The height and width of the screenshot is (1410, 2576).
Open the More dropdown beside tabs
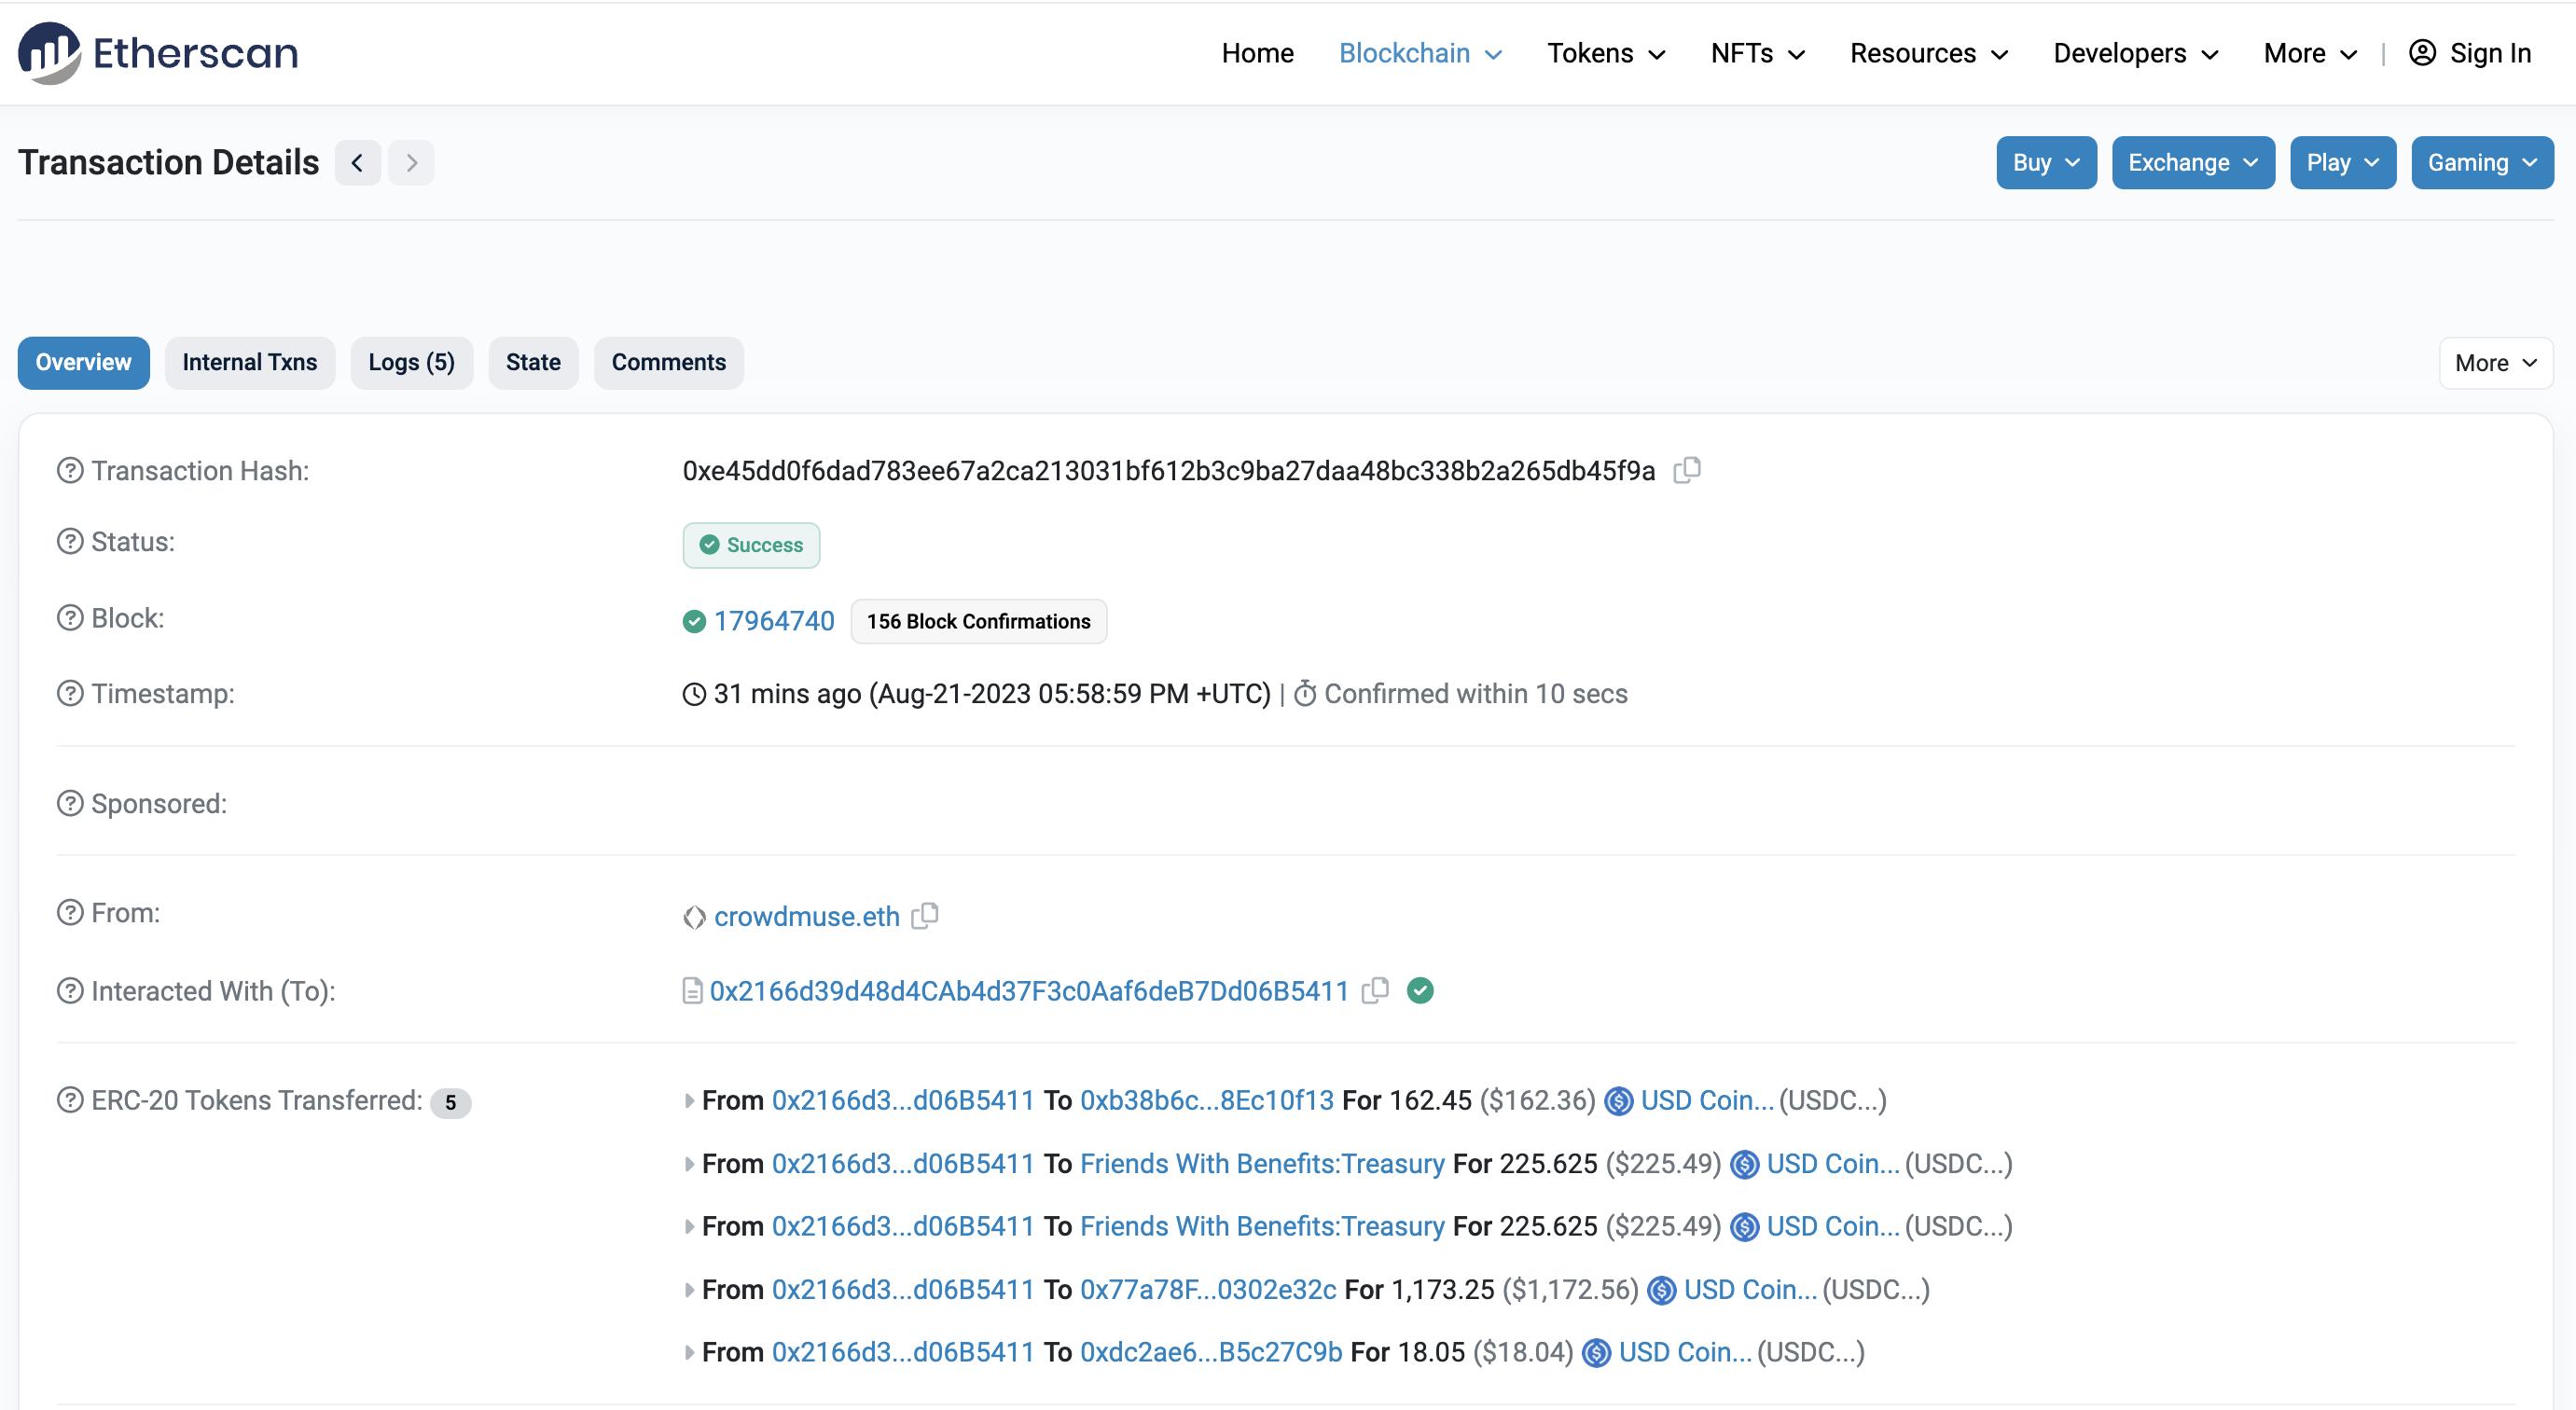coord(2495,363)
